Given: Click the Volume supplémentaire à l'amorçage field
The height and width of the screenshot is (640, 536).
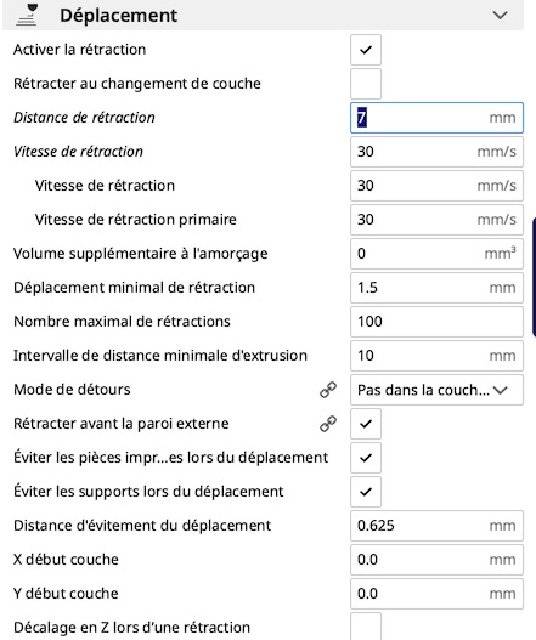Looking at the screenshot, I should (x=437, y=253).
